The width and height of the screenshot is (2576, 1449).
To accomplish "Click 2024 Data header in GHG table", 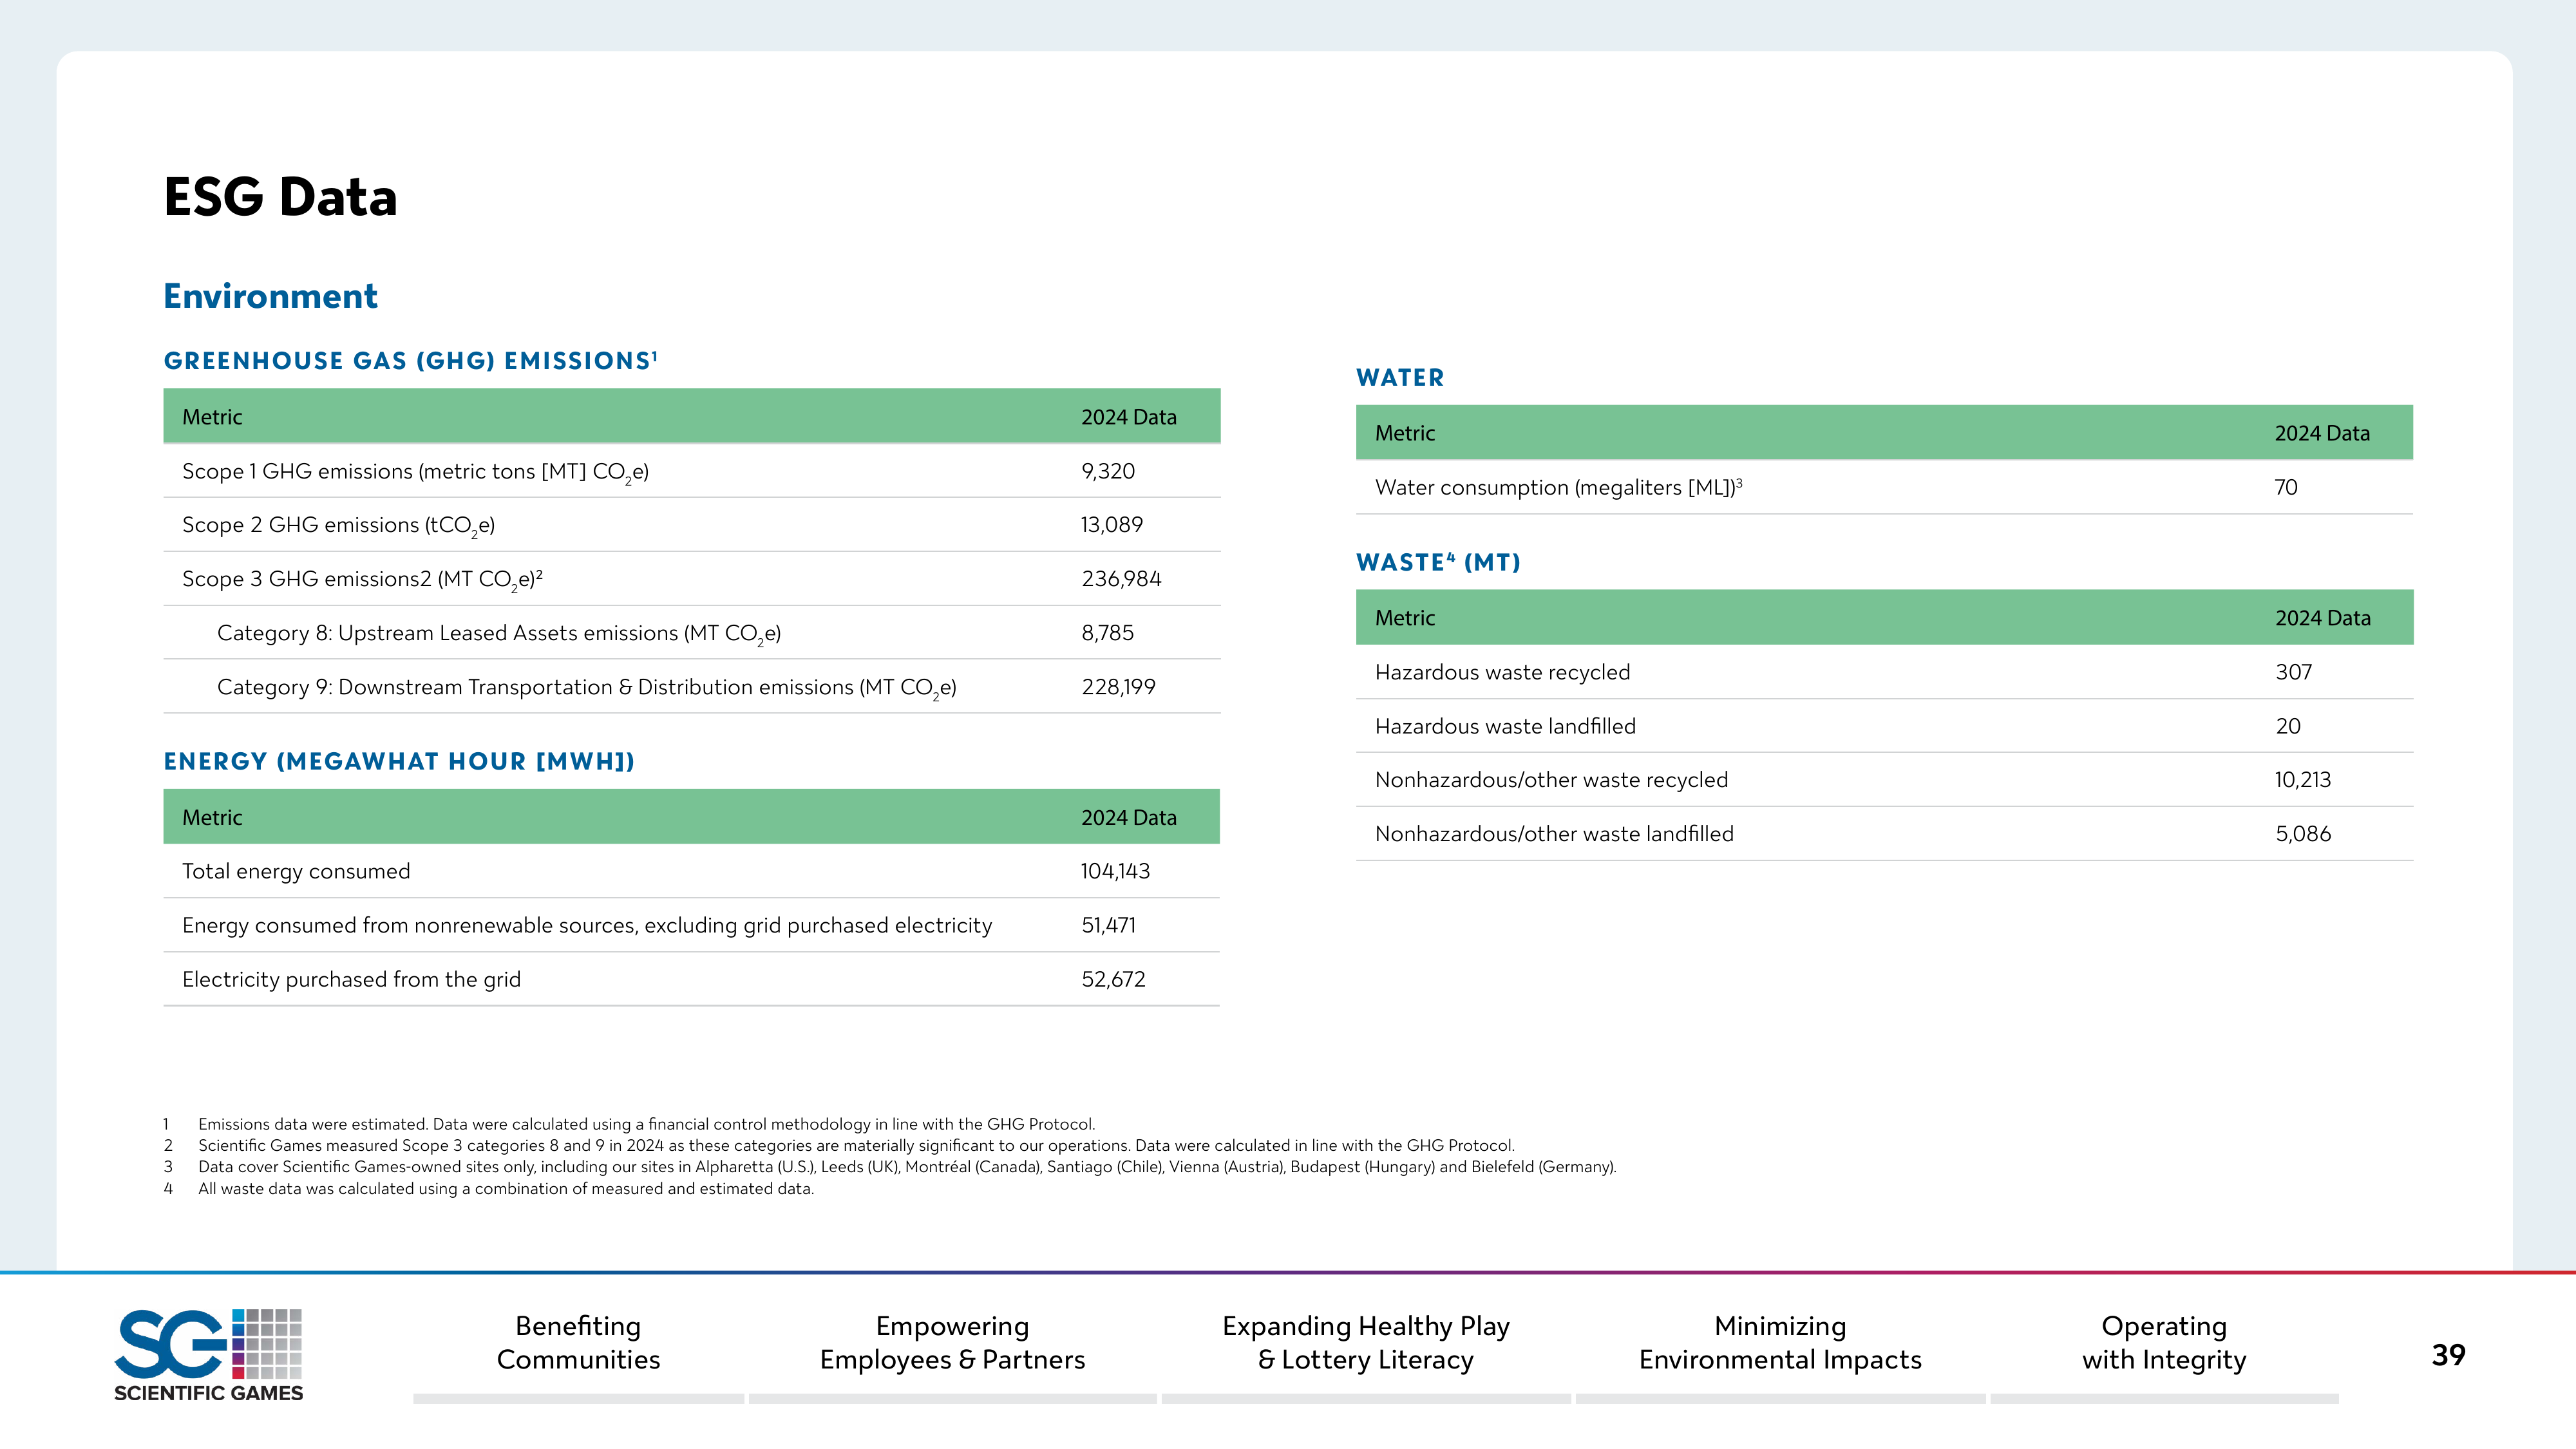I will [1128, 417].
